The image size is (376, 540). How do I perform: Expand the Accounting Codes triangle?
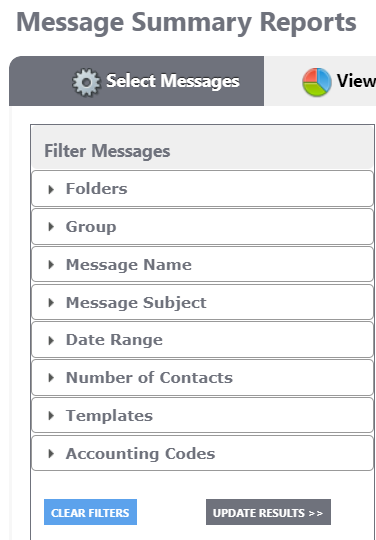[51, 454]
